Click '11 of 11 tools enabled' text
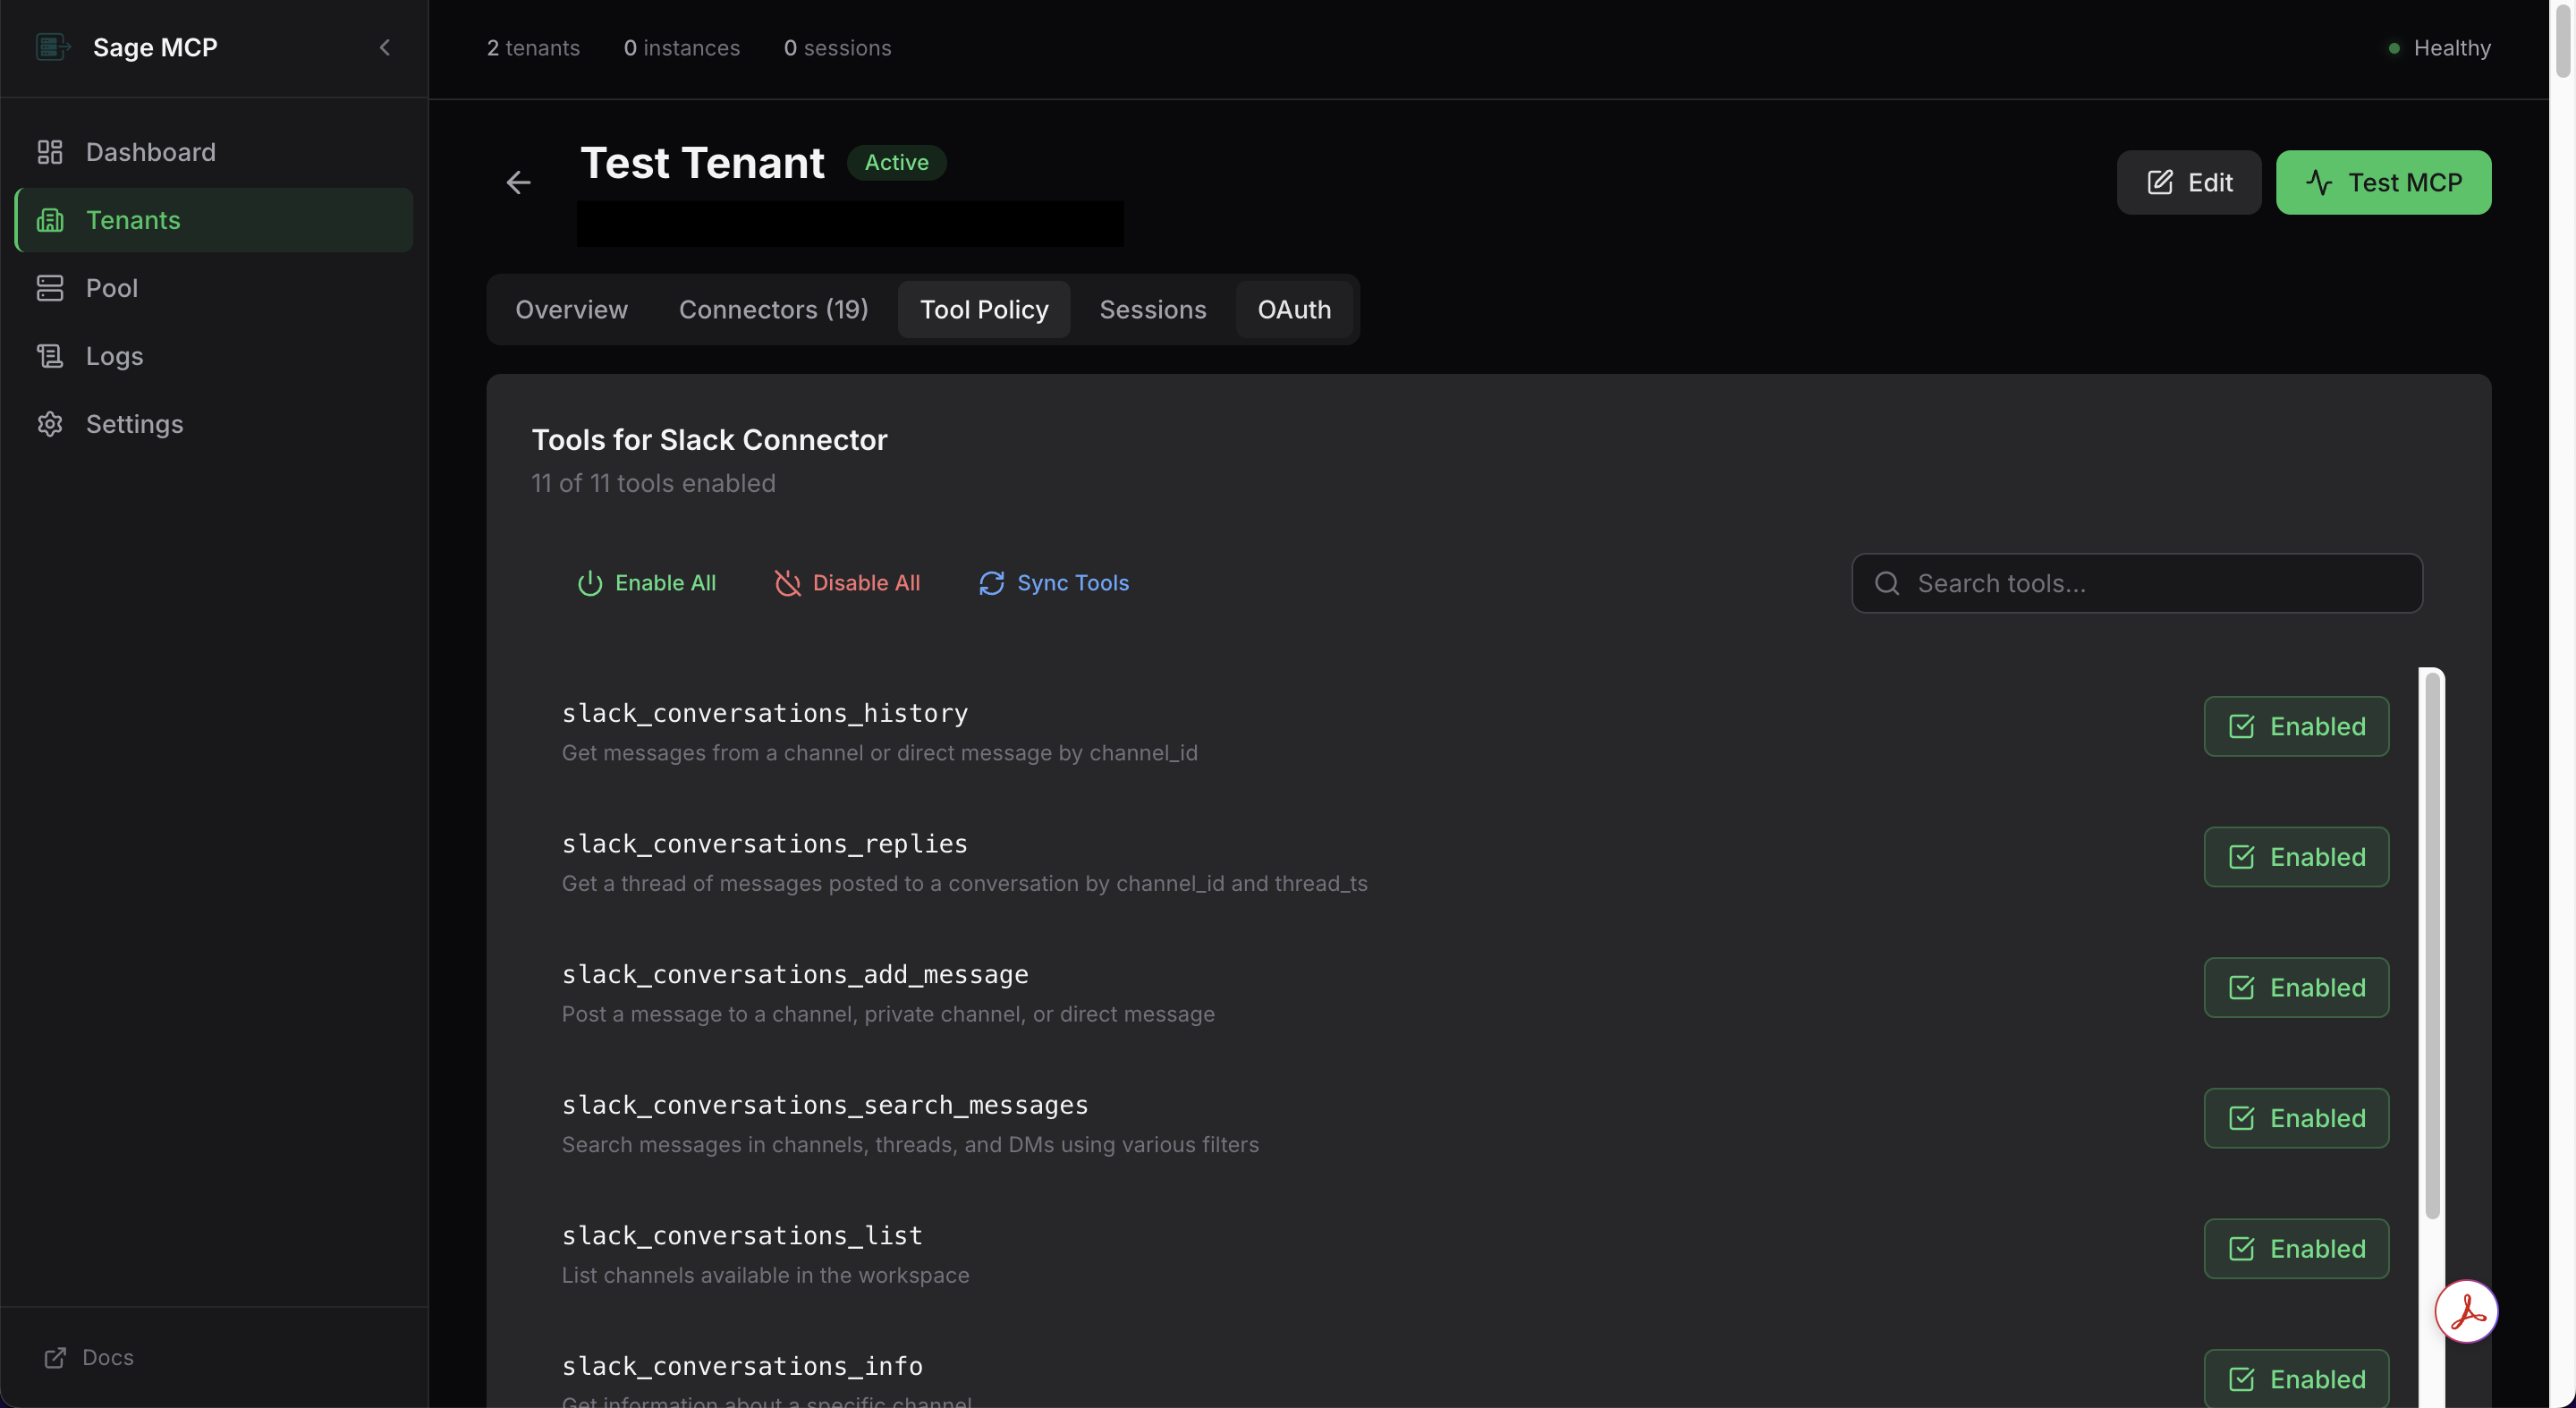This screenshot has width=2576, height=1408. [653, 483]
